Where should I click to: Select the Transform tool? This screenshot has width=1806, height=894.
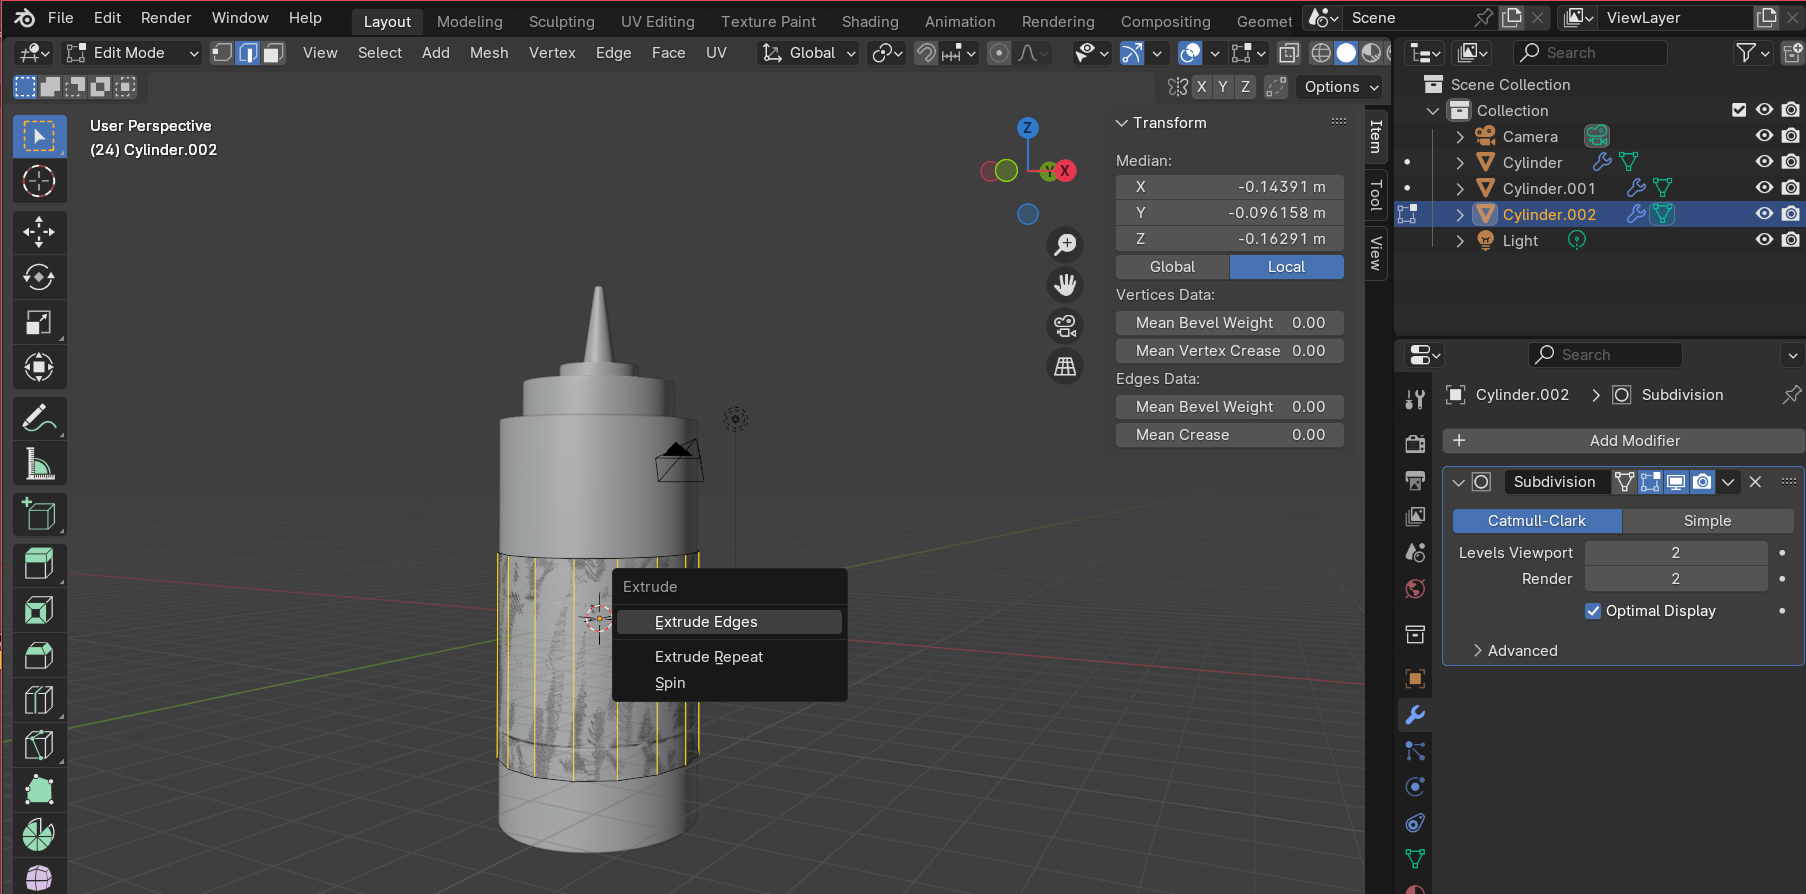pyautogui.click(x=39, y=367)
